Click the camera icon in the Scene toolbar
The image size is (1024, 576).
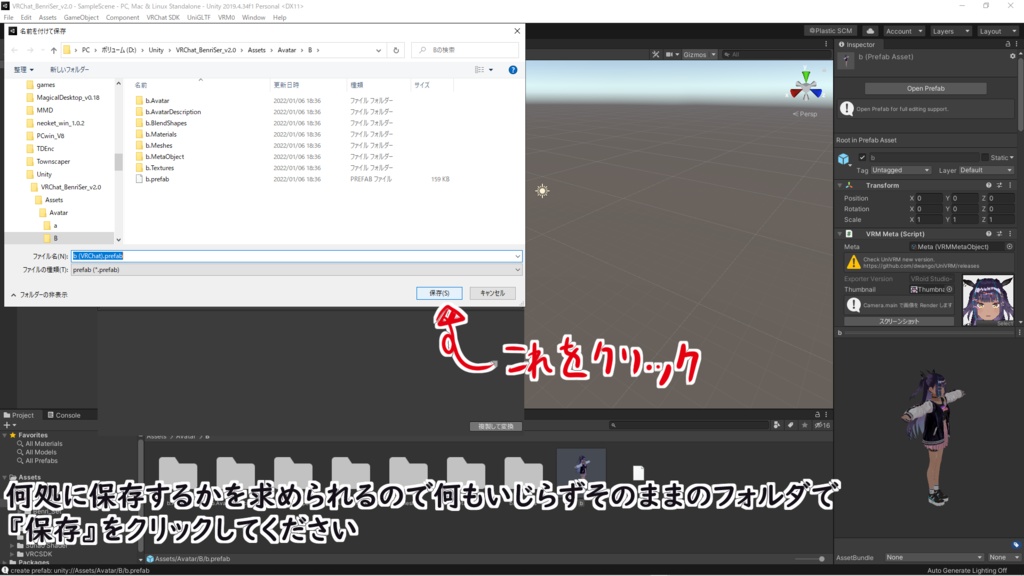(668, 54)
